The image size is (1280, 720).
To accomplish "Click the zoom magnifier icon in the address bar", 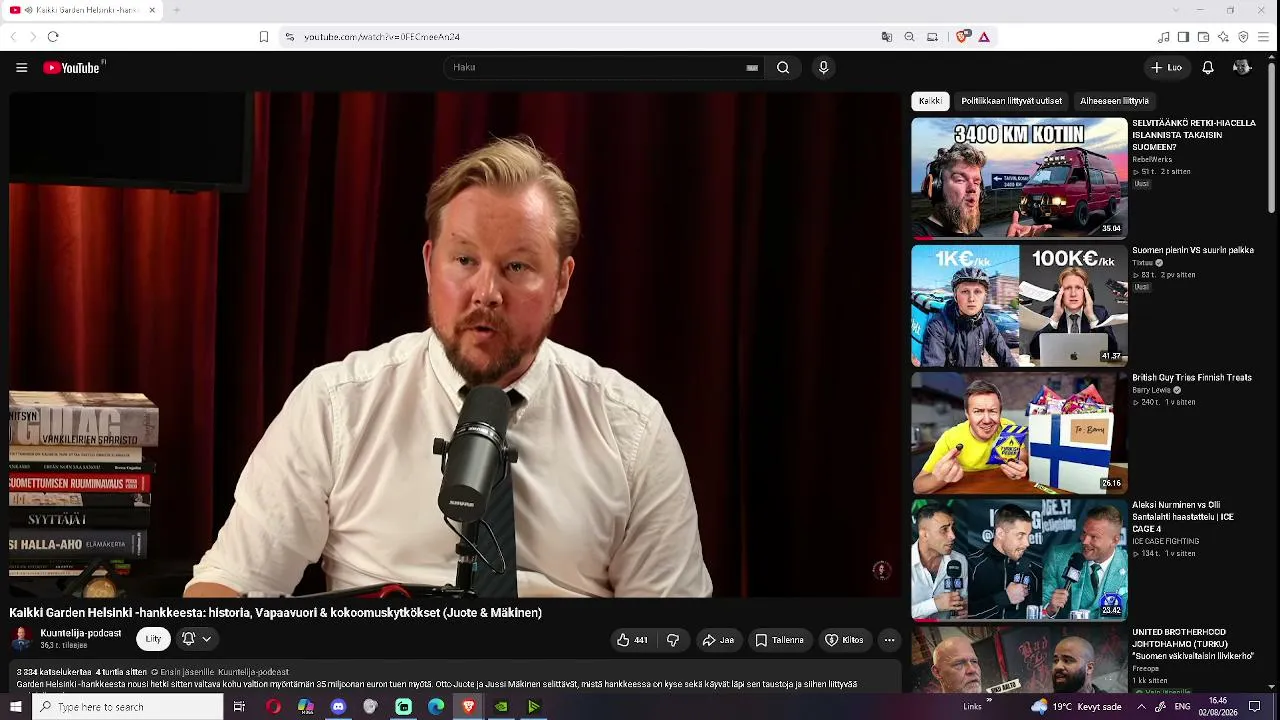I will [909, 37].
